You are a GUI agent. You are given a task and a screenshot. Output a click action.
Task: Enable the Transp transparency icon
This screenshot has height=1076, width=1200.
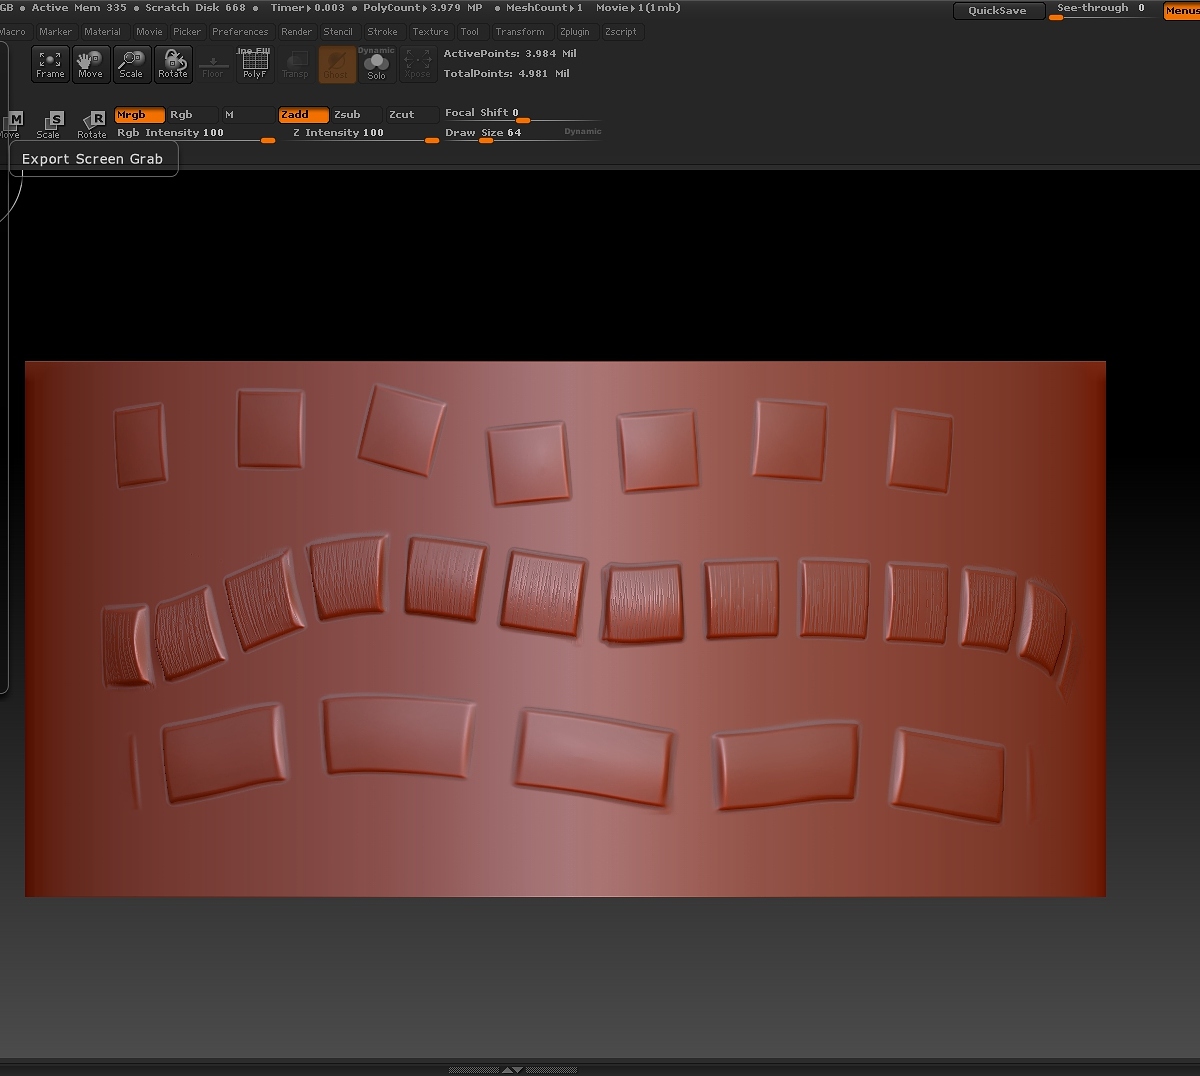pyautogui.click(x=295, y=64)
